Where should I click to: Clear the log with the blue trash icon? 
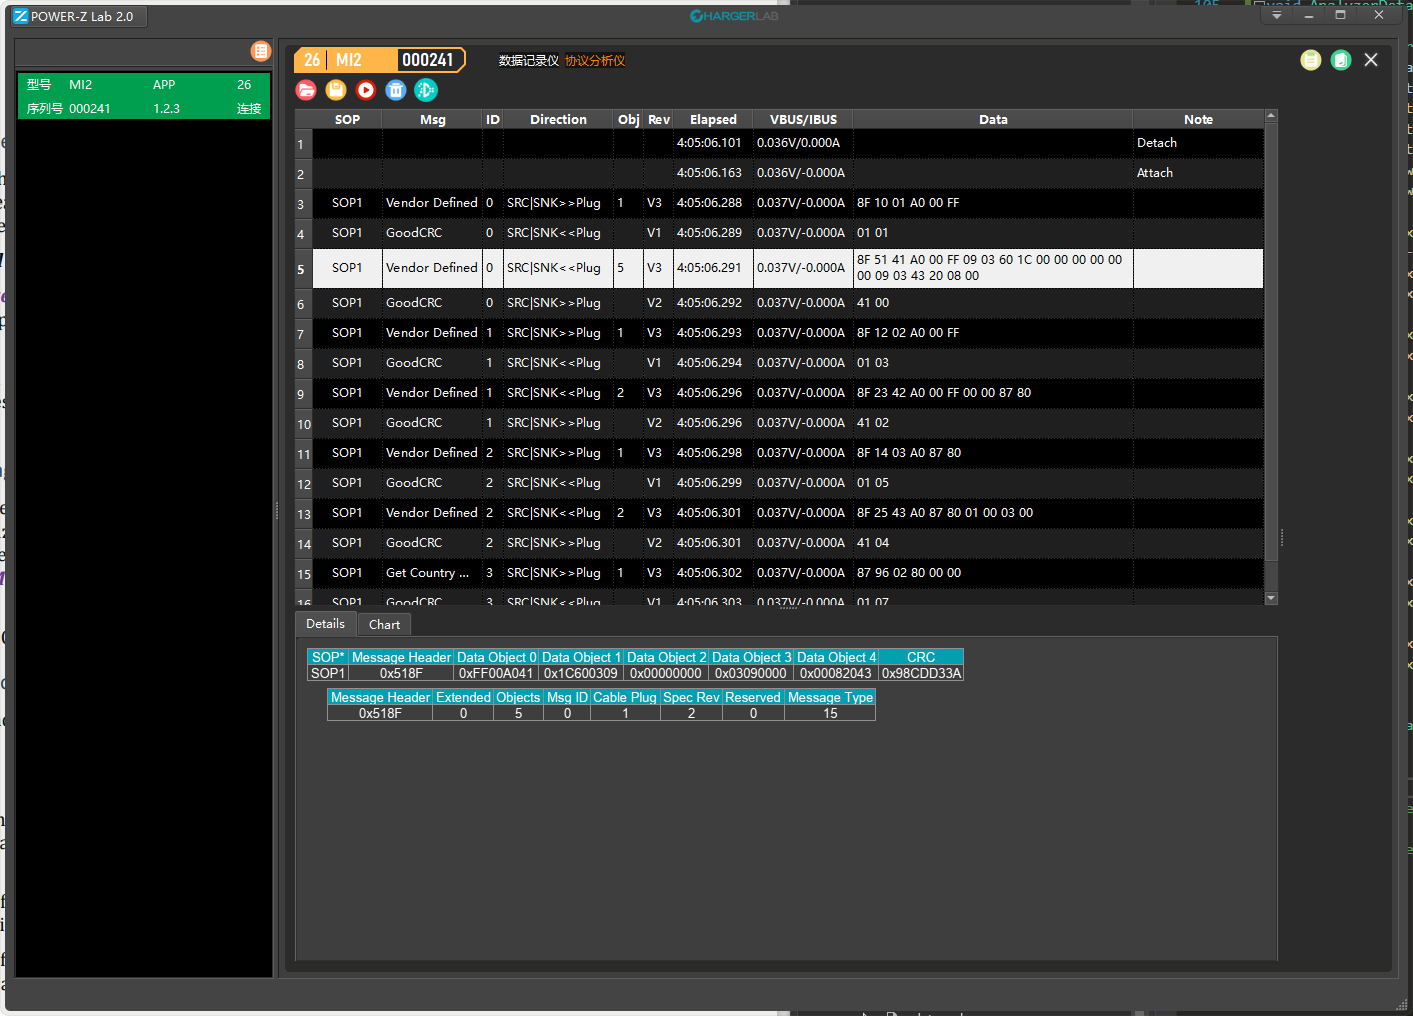pyautogui.click(x=396, y=90)
